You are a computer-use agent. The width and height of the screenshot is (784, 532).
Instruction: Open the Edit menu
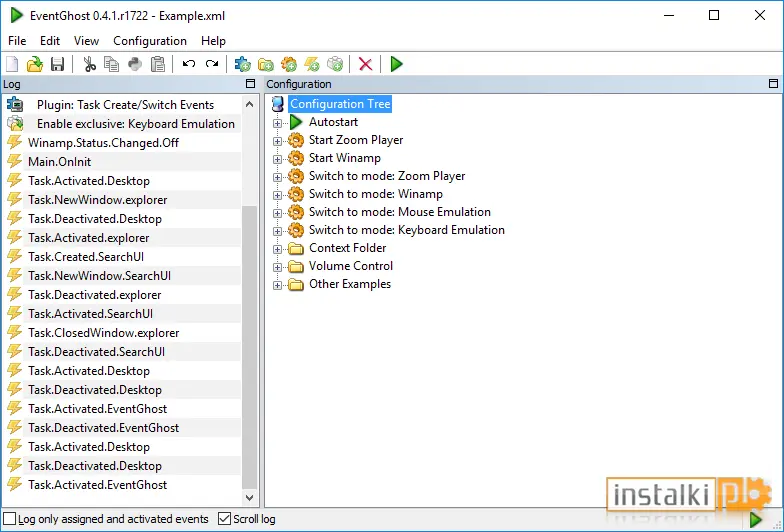tap(50, 40)
